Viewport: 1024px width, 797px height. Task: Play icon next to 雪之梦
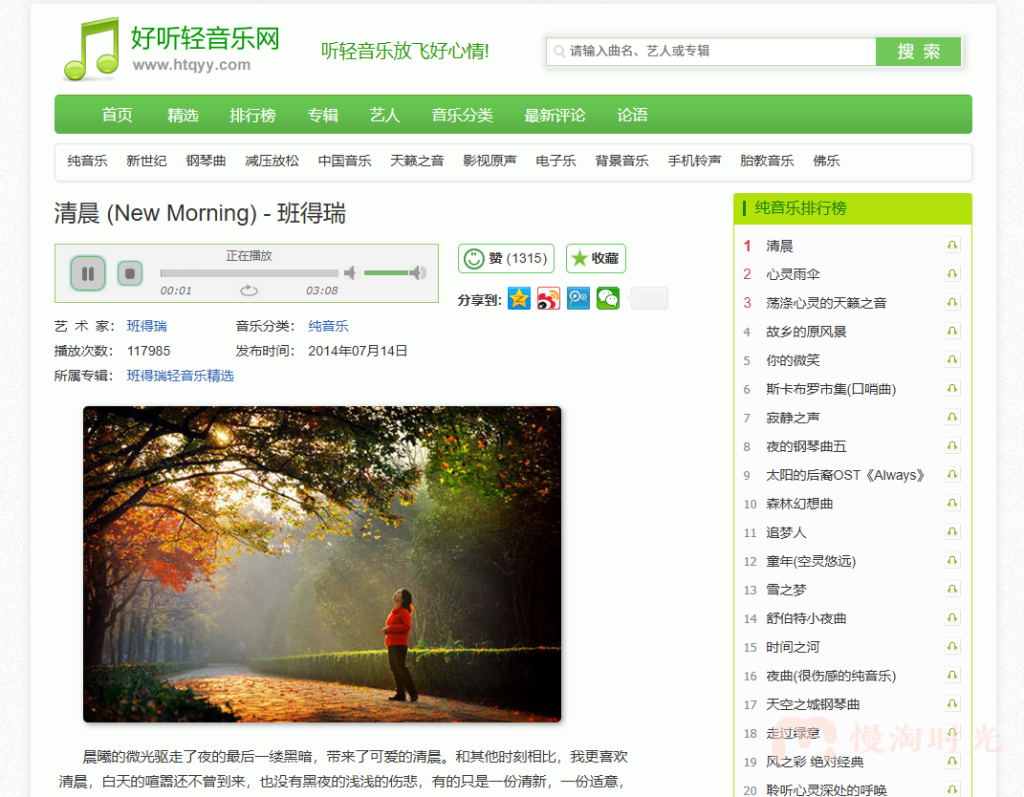click(x=952, y=590)
